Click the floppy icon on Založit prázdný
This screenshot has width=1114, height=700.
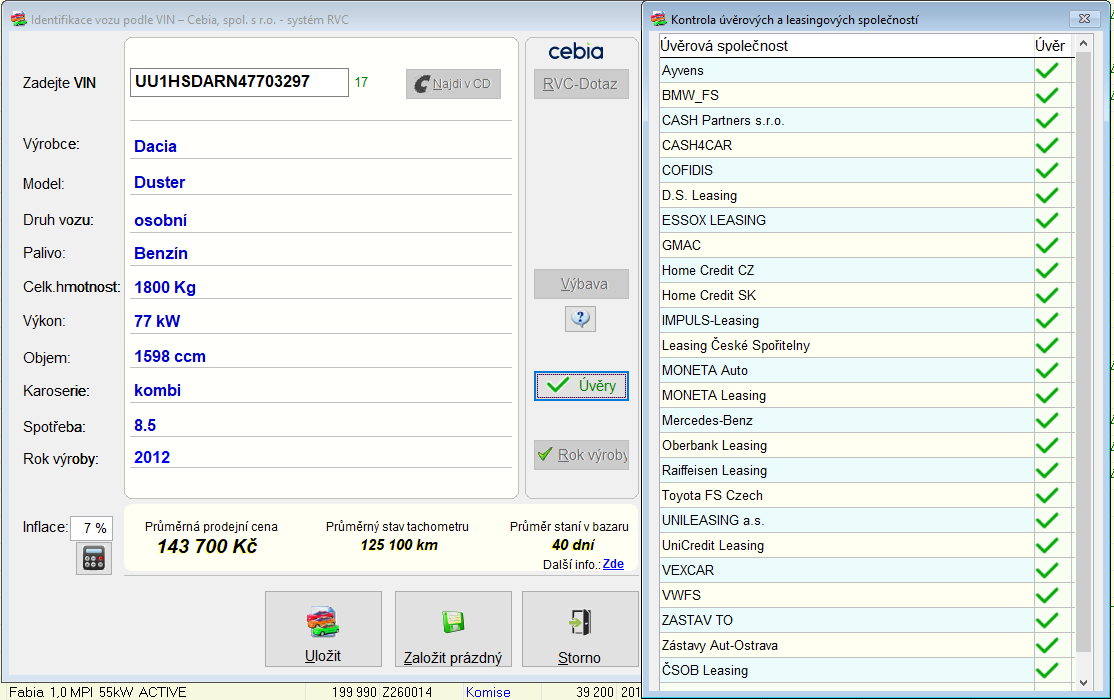tap(453, 622)
